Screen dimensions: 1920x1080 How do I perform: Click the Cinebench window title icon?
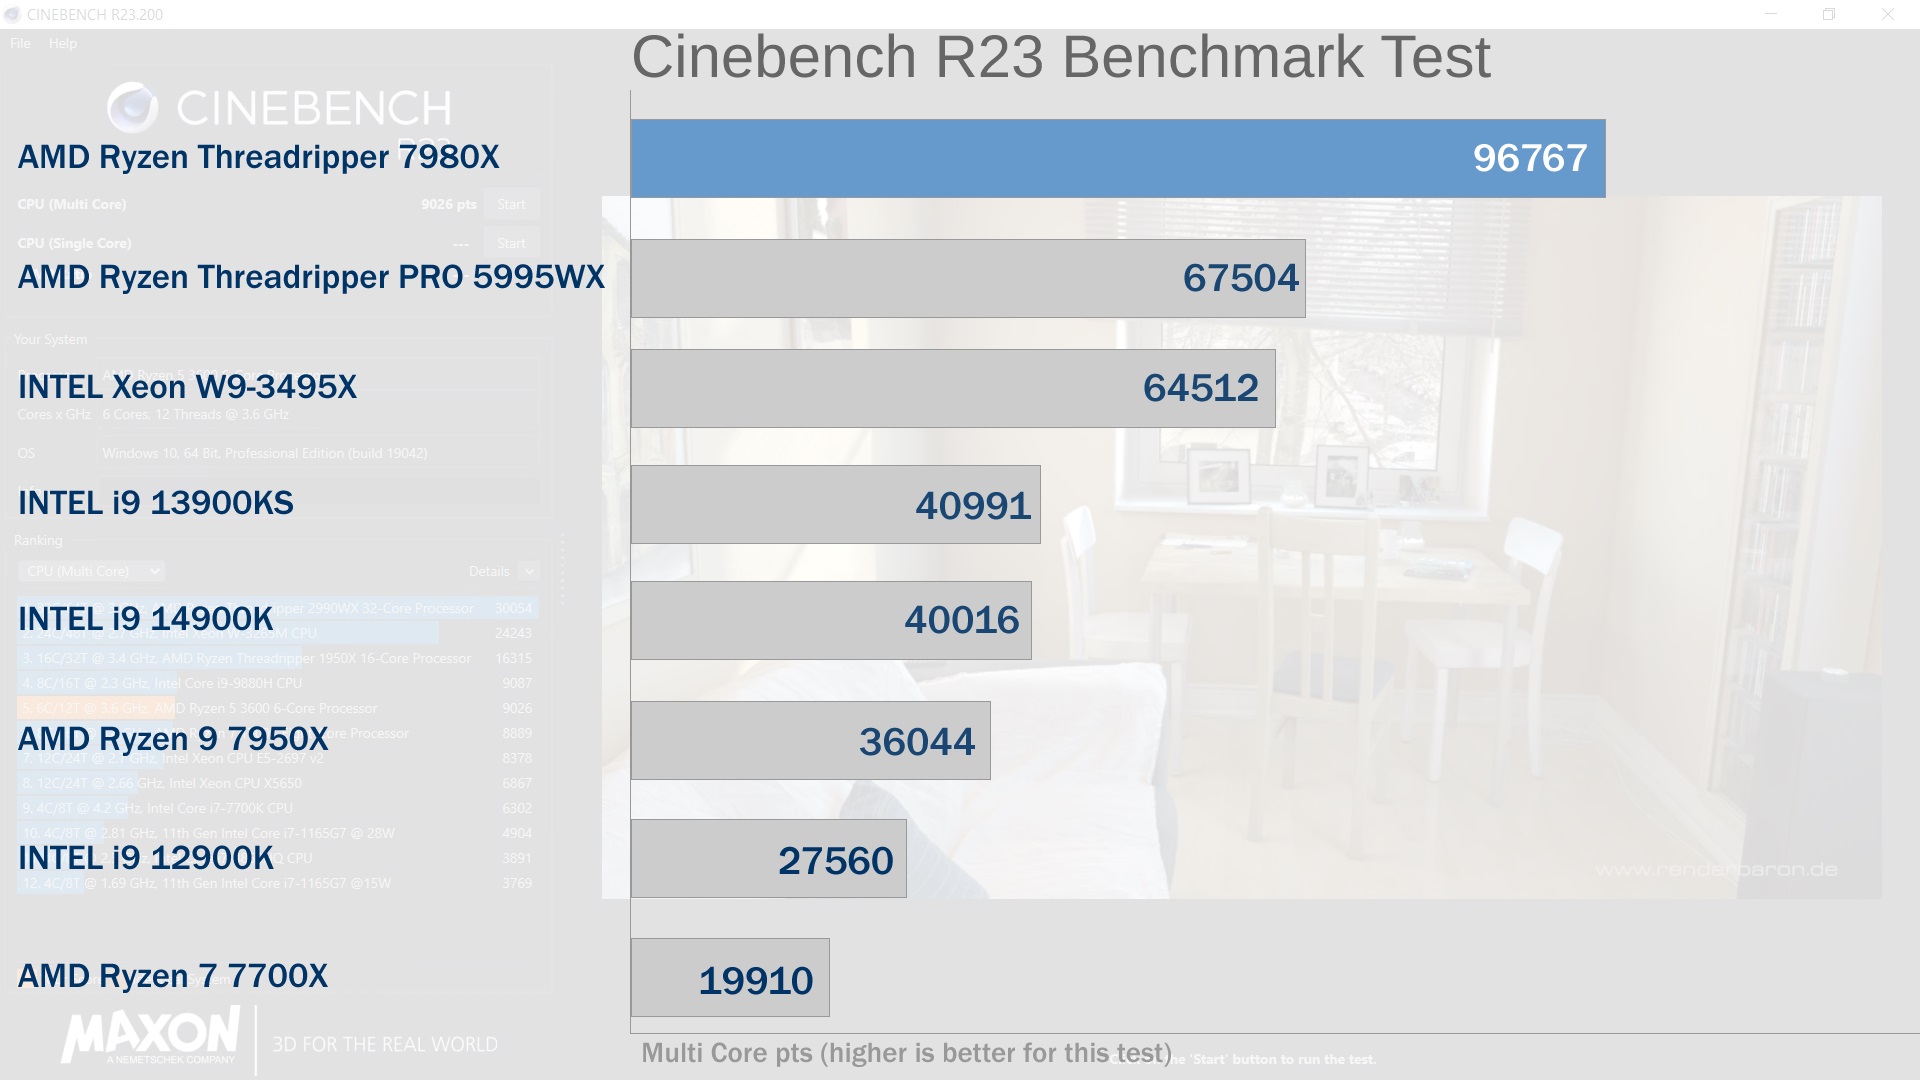point(12,14)
